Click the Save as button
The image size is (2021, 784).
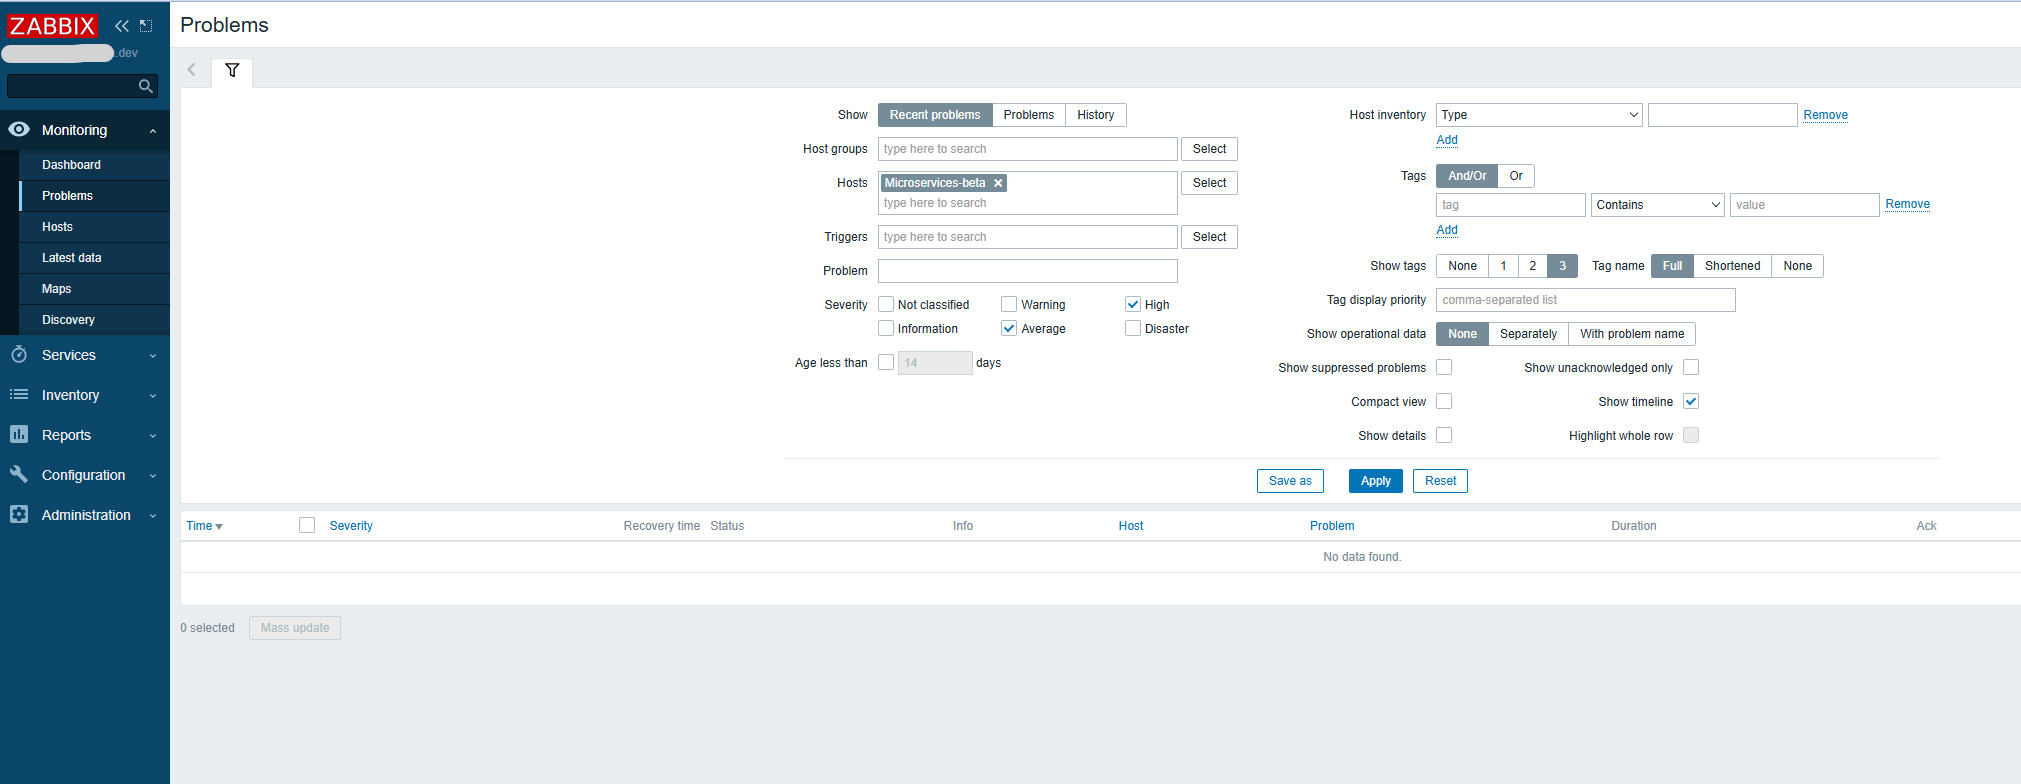[1290, 481]
